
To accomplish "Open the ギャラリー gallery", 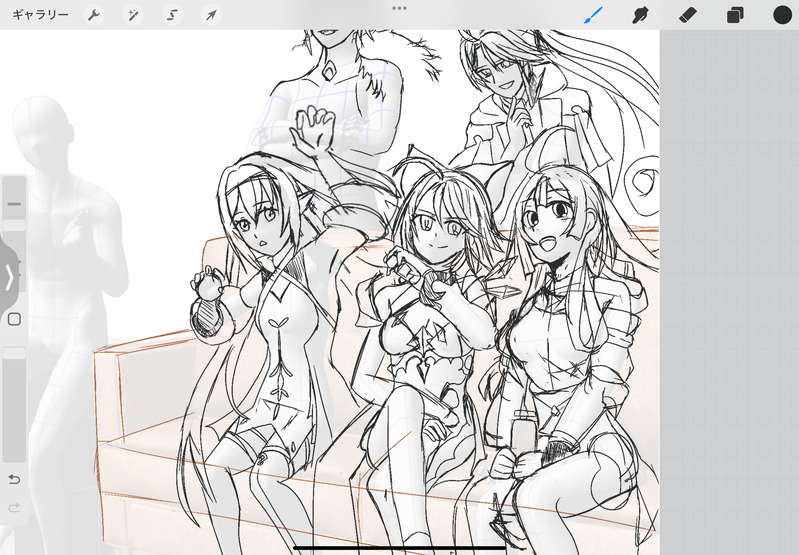I will click(x=40, y=15).
